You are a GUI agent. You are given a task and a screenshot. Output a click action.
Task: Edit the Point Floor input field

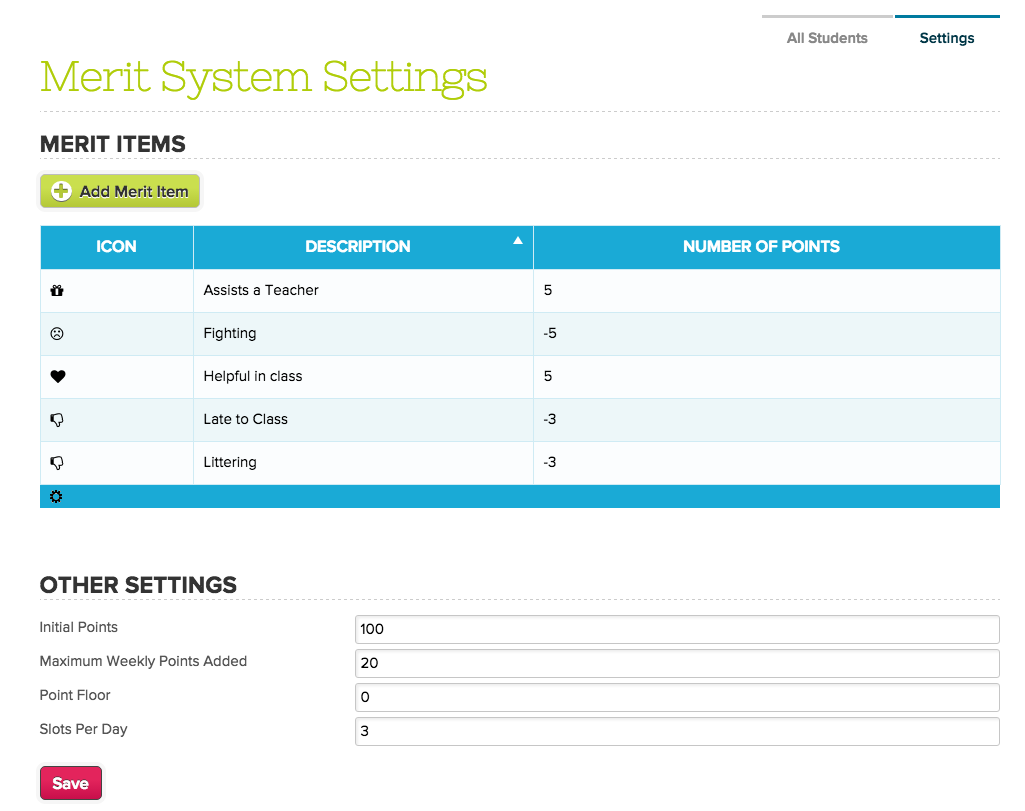(677, 697)
